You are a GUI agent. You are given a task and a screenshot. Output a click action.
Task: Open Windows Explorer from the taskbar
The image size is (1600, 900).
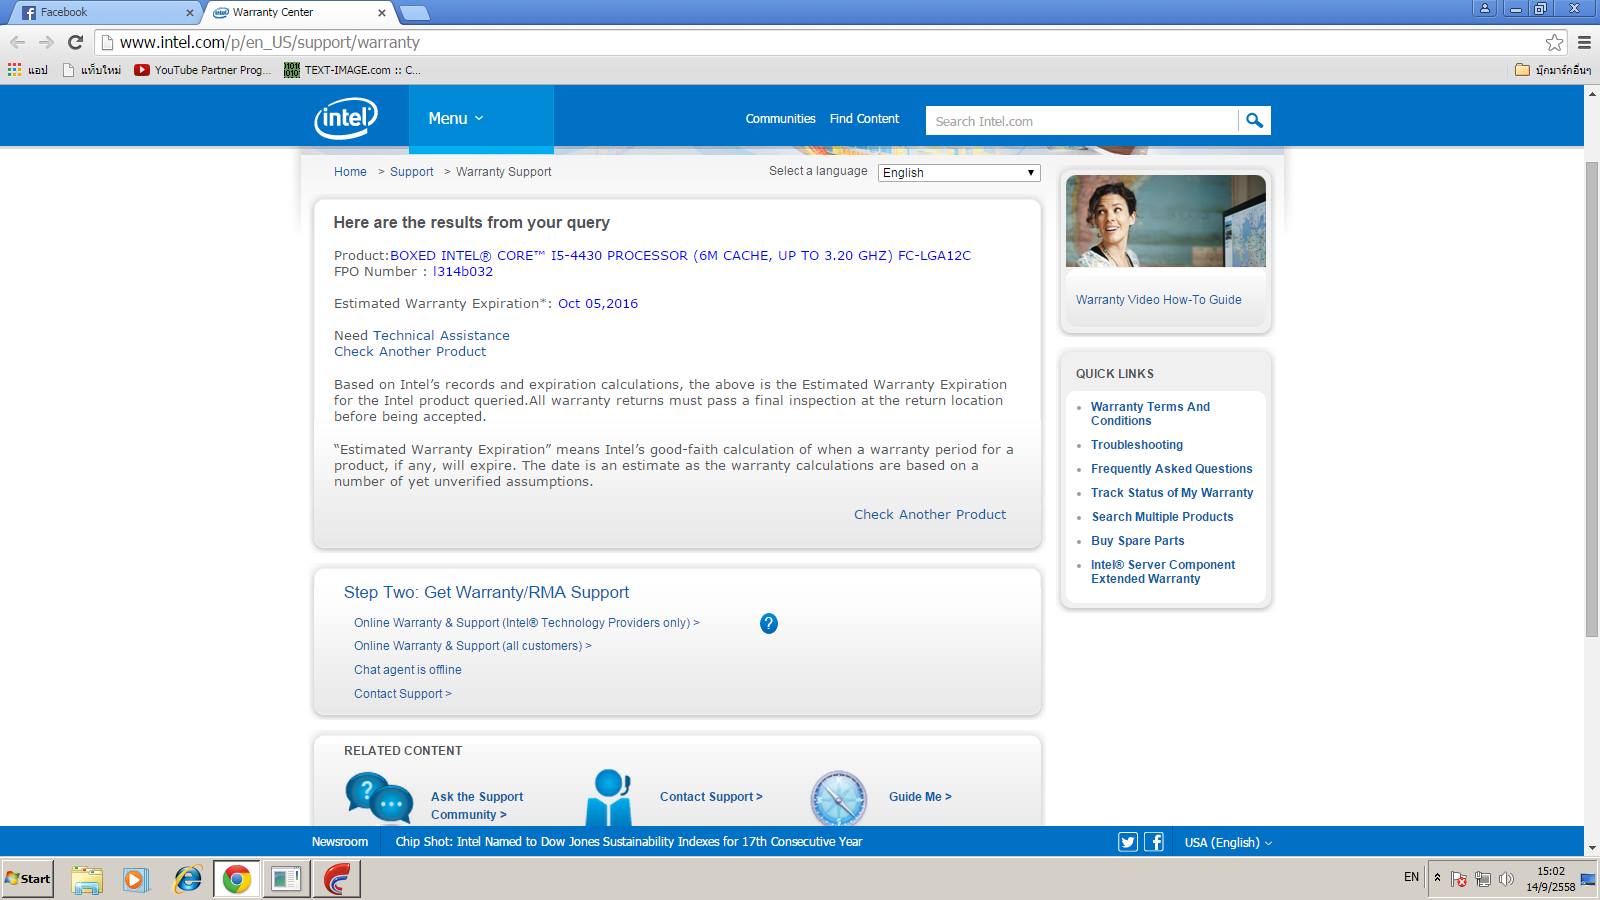pos(87,879)
